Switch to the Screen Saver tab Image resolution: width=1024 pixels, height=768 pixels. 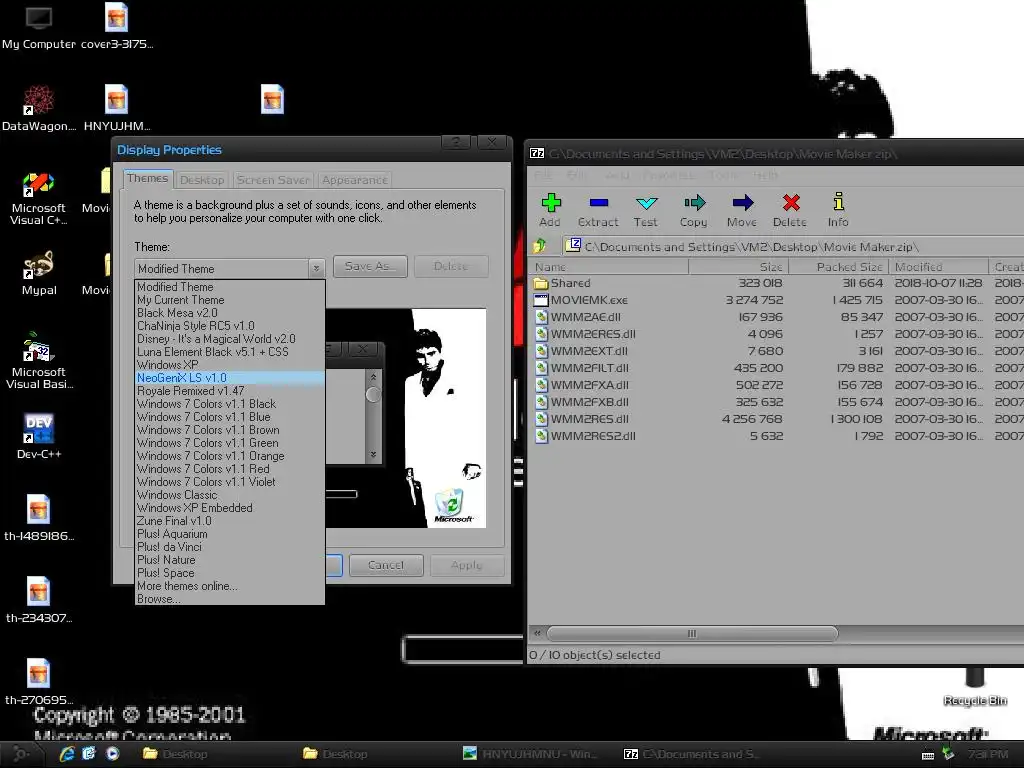click(273, 180)
